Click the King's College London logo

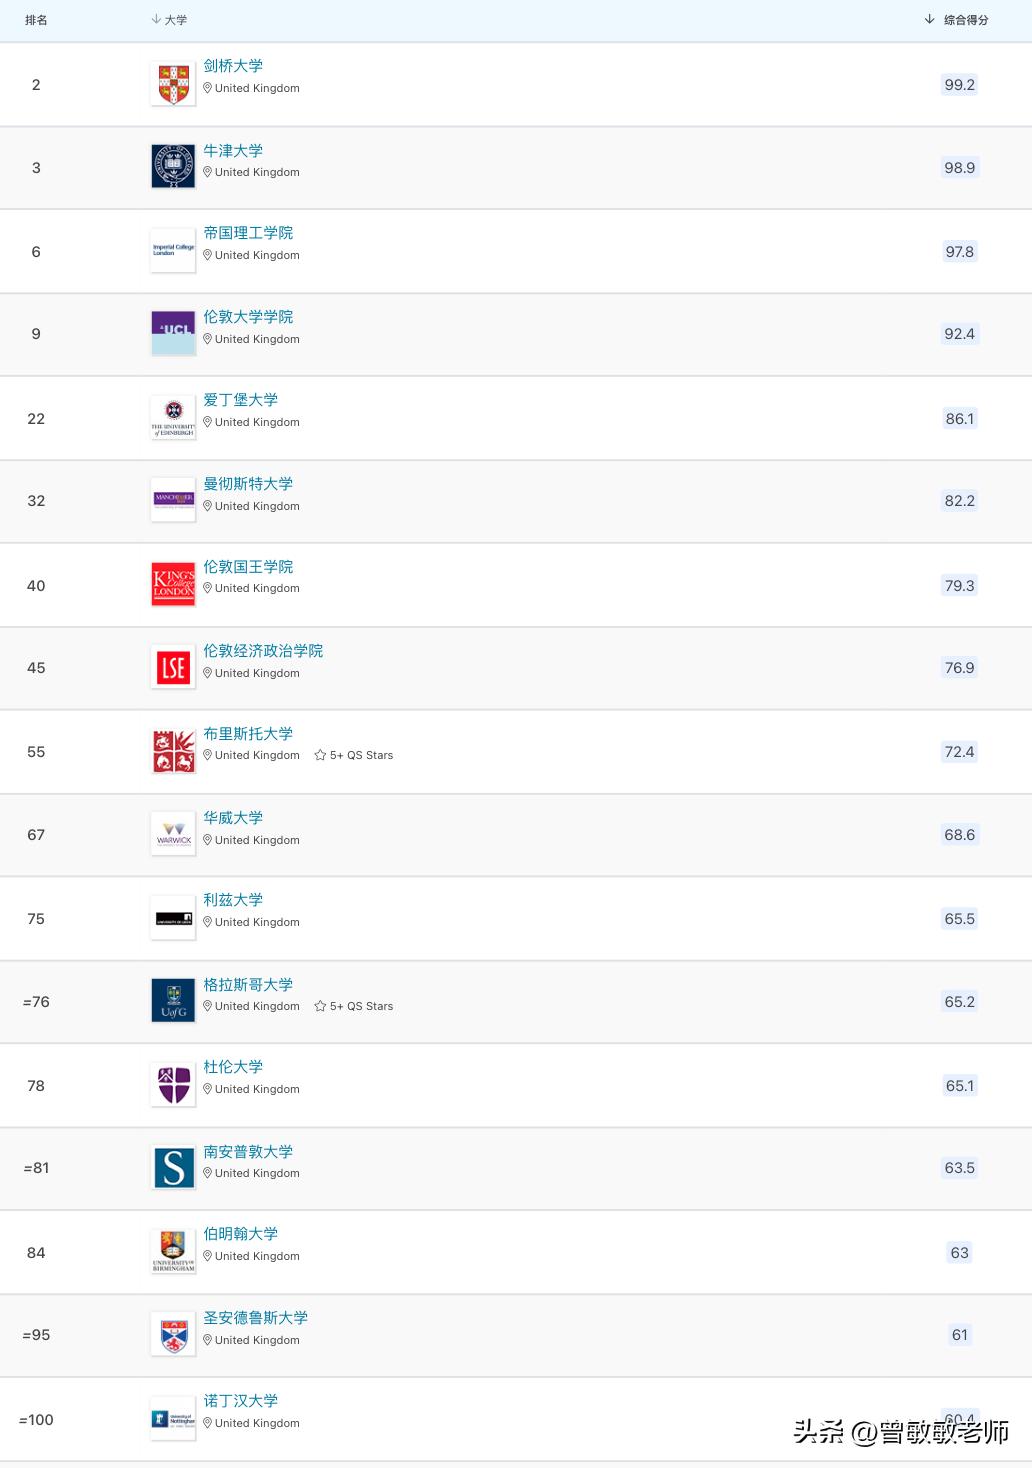(x=173, y=585)
